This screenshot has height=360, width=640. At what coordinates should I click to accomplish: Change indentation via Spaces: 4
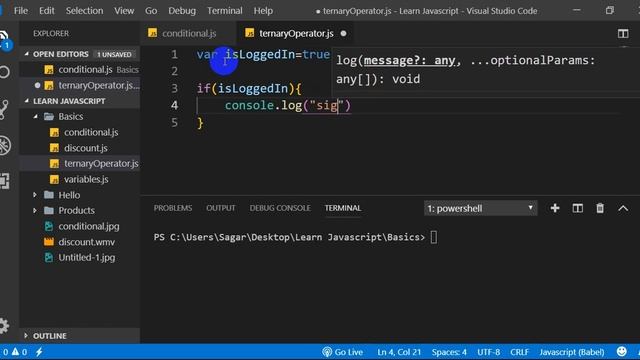coord(449,352)
